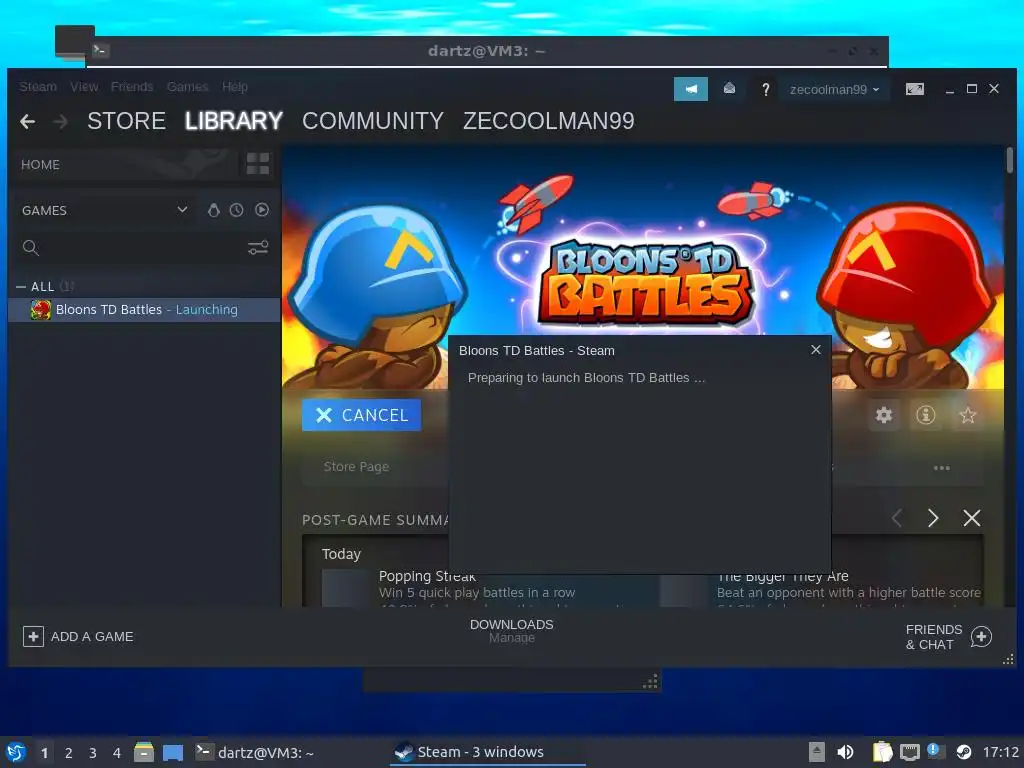Close the Bloons TD Battles launch dialog
The image size is (1024, 768).
coord(816,350)
